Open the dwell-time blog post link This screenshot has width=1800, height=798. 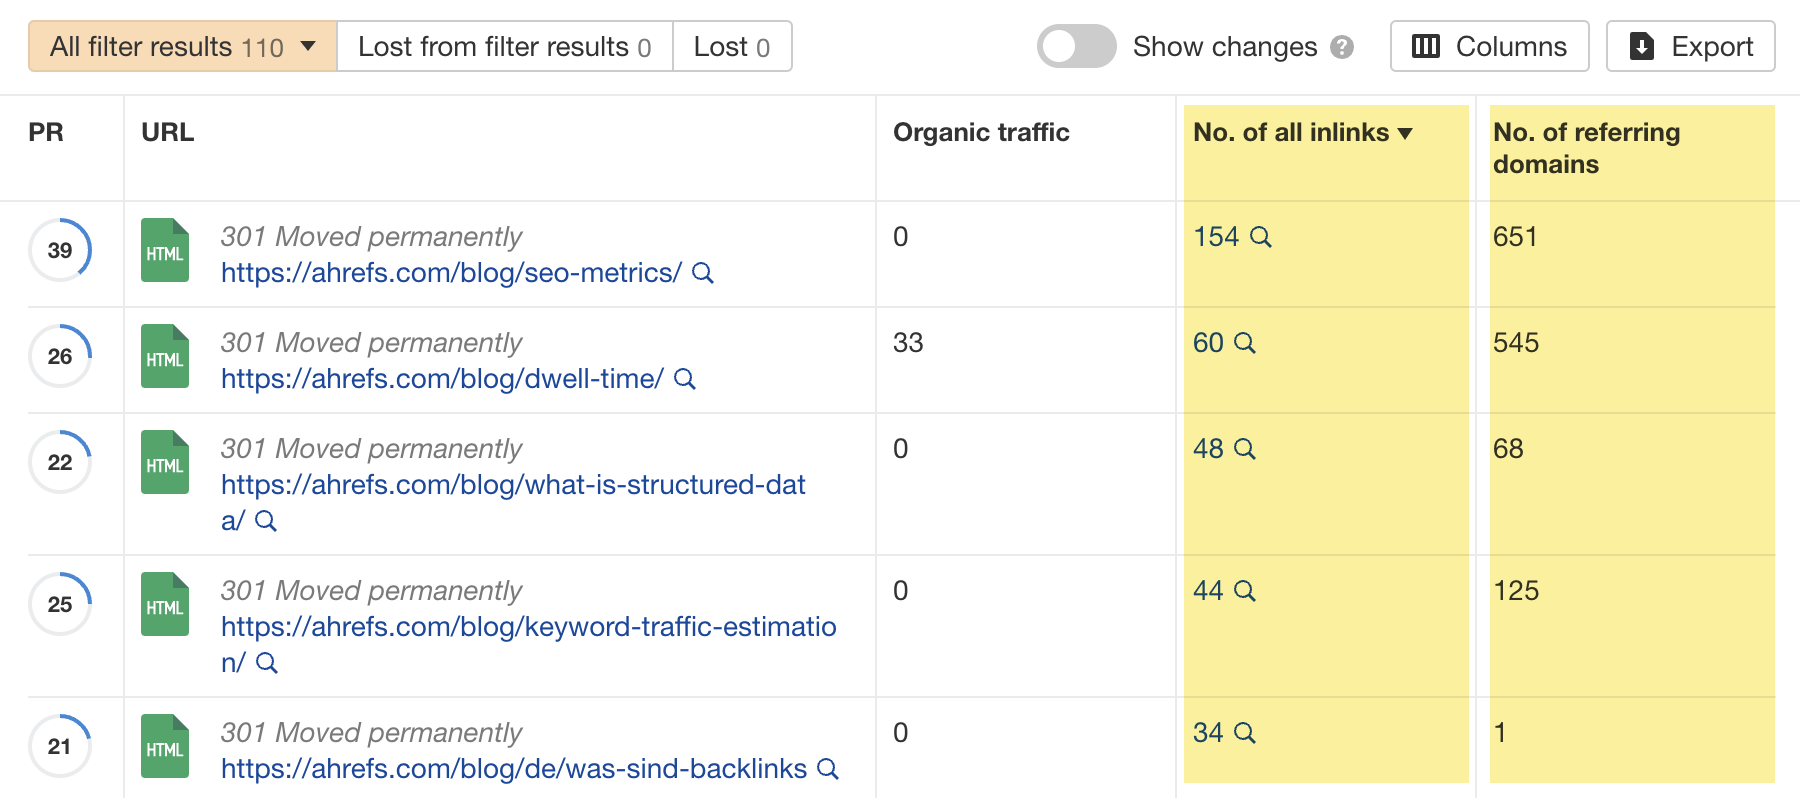pyautogui.click(x=442, y=379)
